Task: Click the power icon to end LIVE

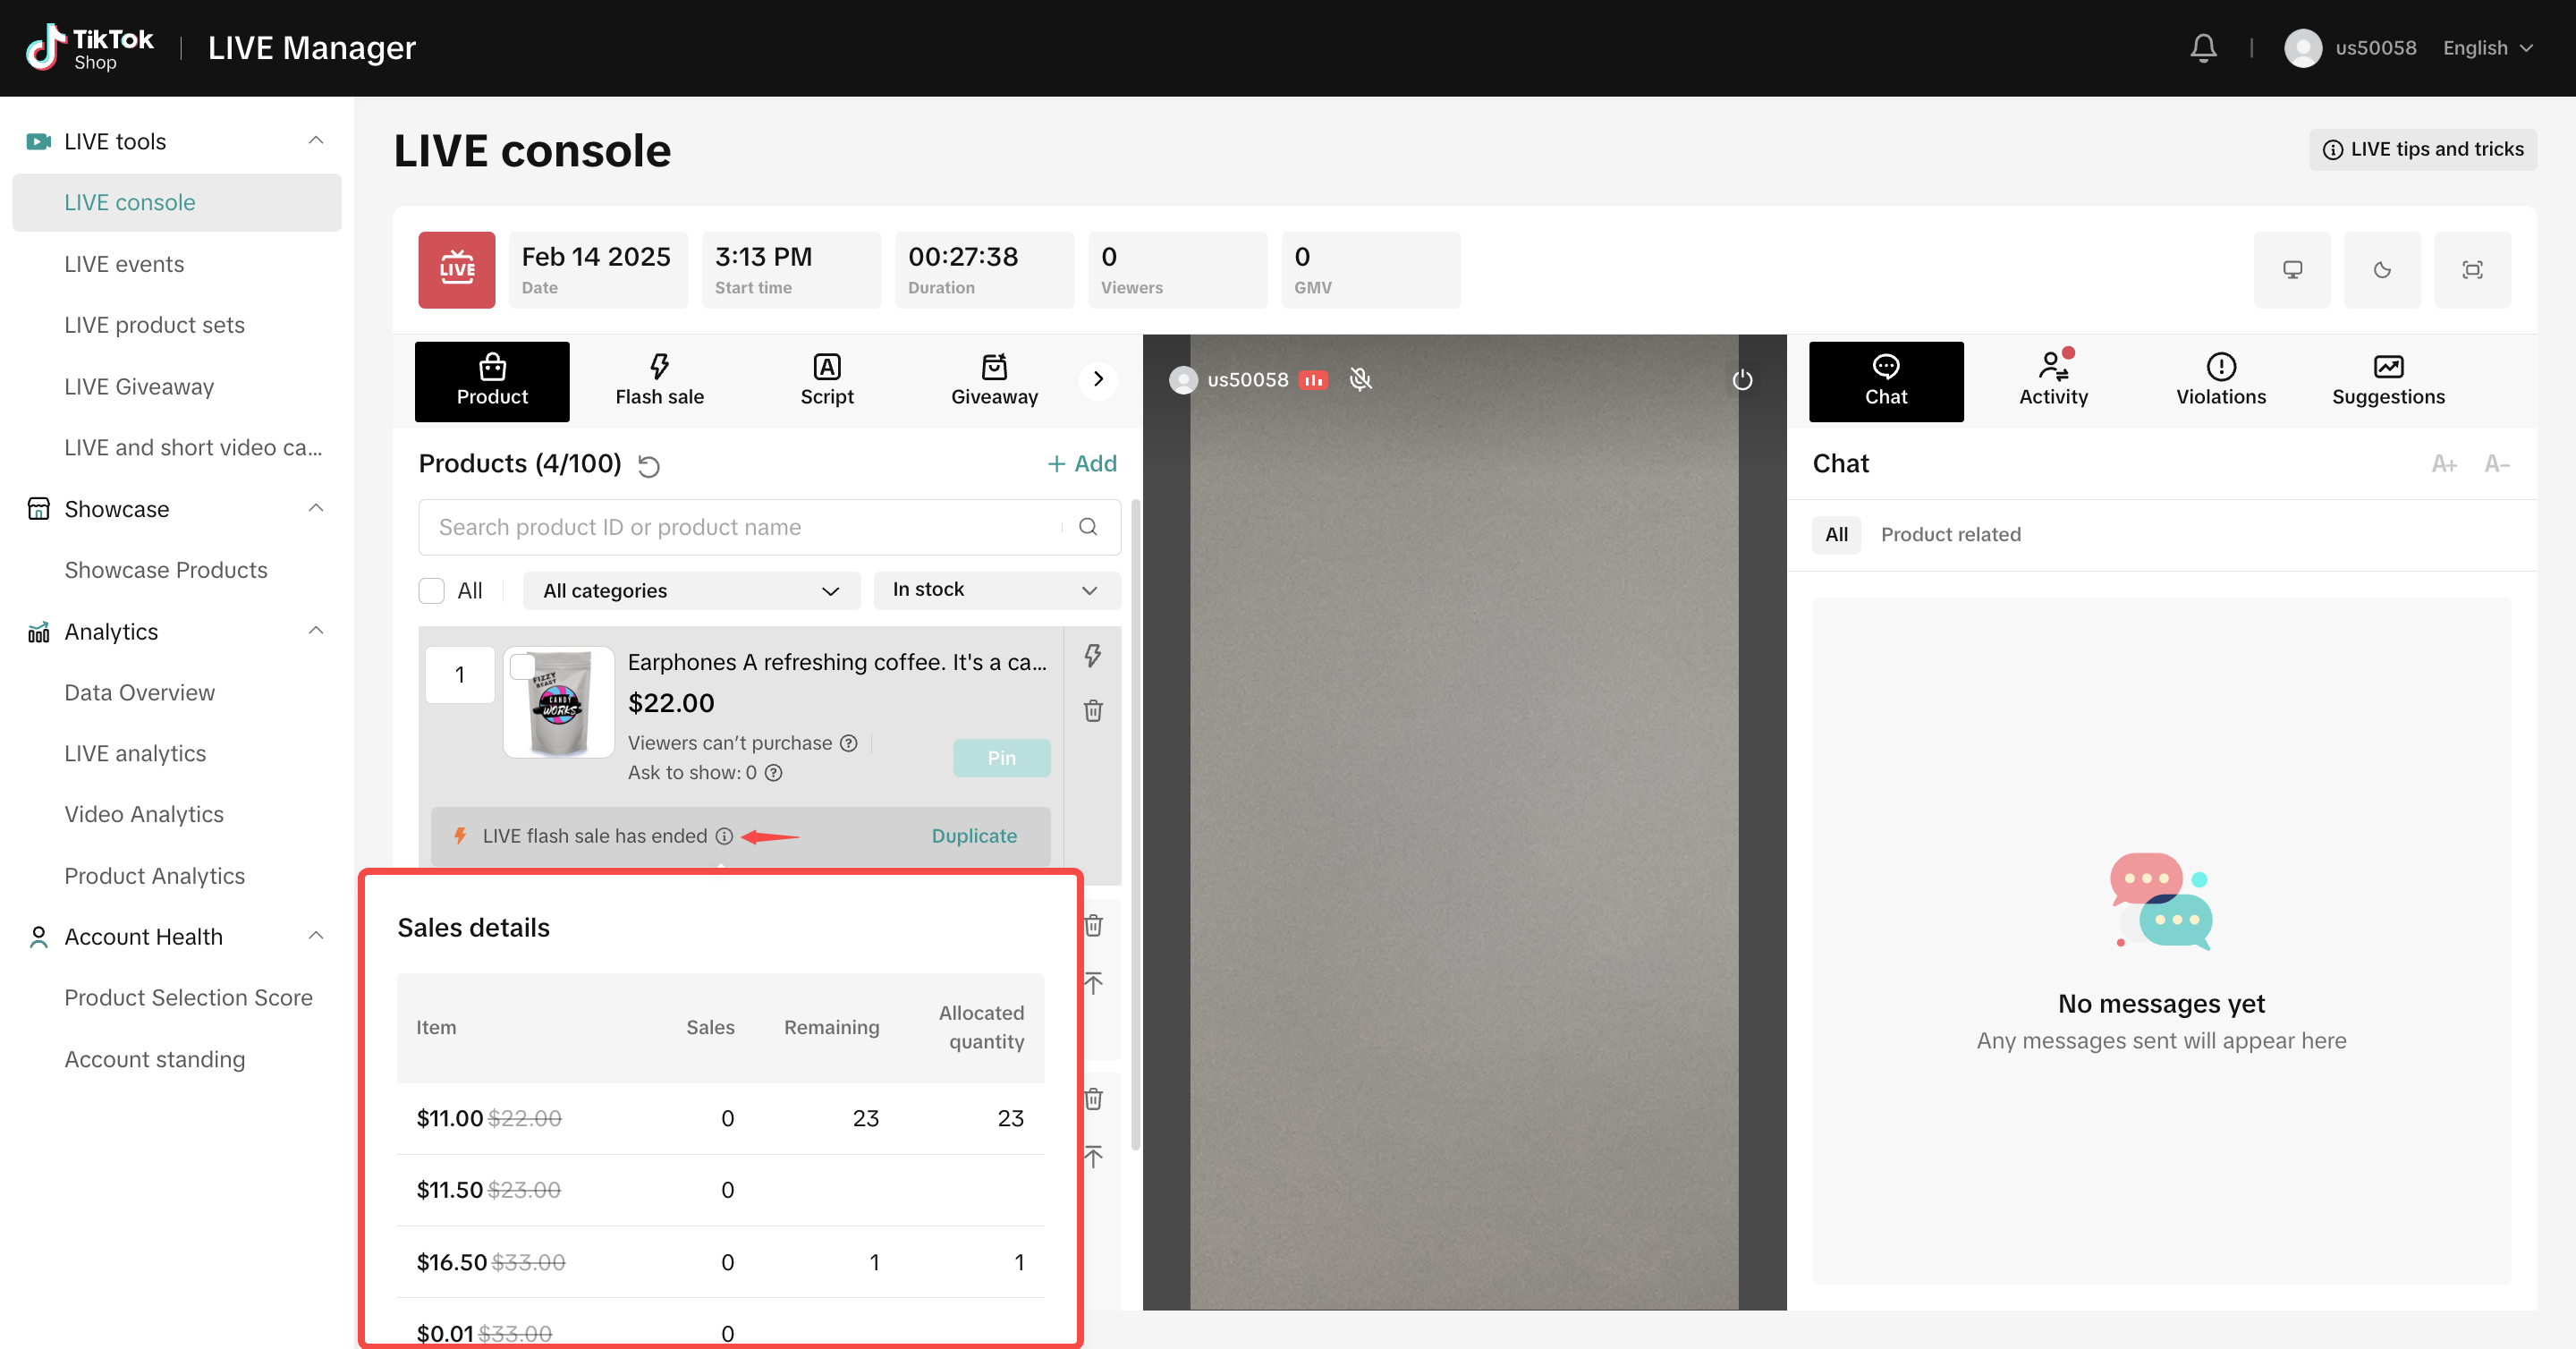Action: 1742,380
